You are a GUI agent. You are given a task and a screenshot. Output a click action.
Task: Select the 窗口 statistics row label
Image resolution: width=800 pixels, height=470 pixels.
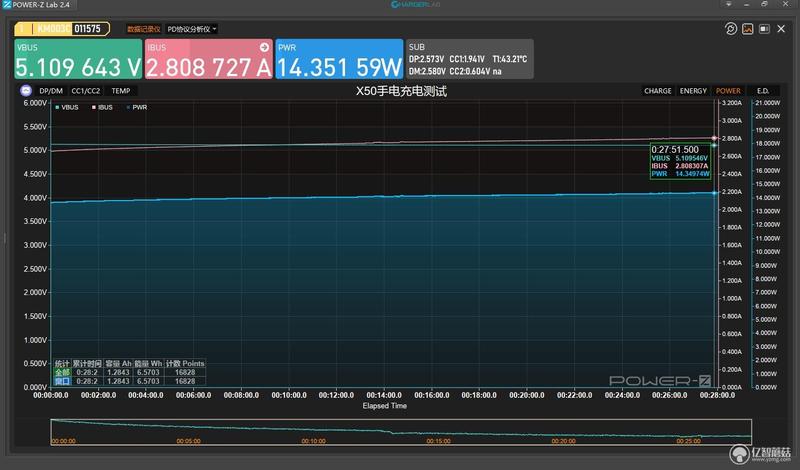62,381
